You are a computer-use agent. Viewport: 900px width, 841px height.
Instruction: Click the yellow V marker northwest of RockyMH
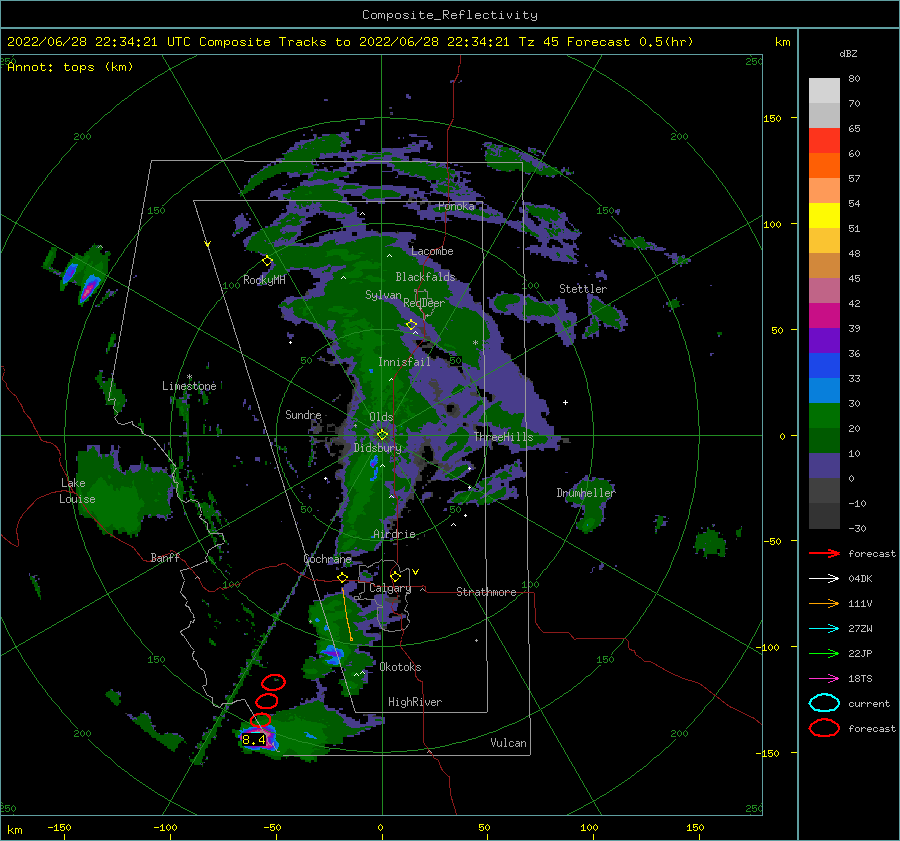207,244
